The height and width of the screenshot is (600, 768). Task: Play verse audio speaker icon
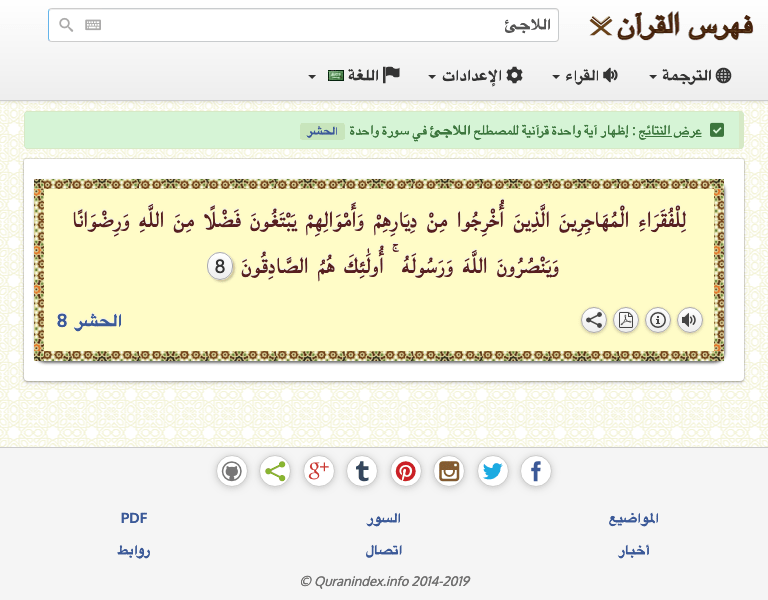tap(690, 320)
